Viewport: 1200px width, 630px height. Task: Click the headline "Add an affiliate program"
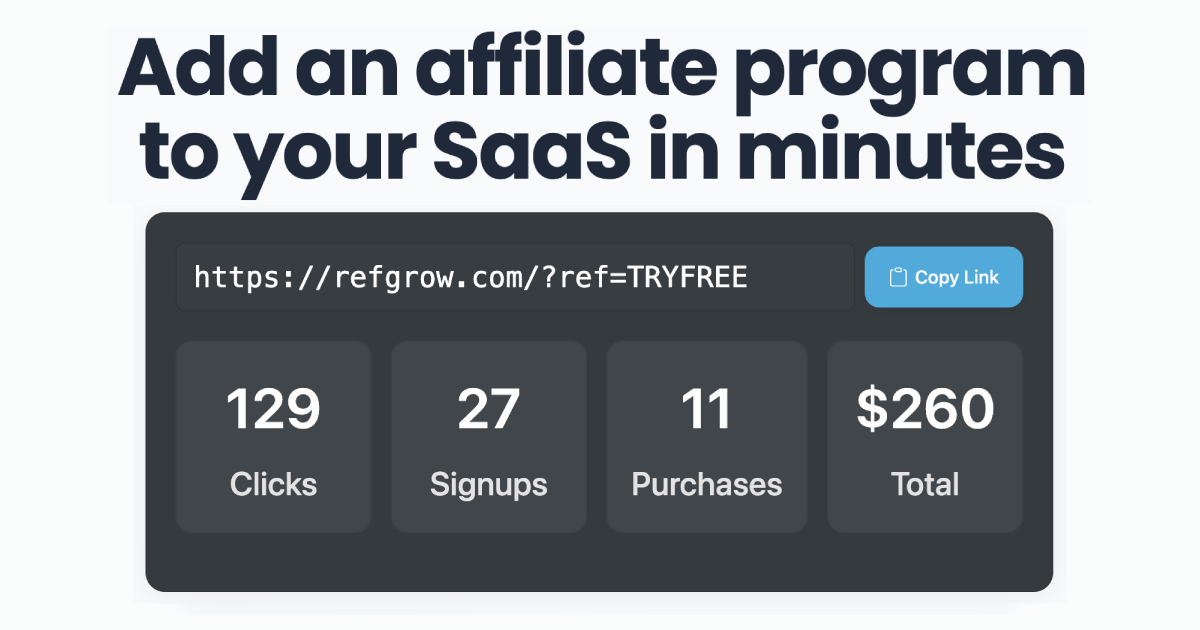601,71
